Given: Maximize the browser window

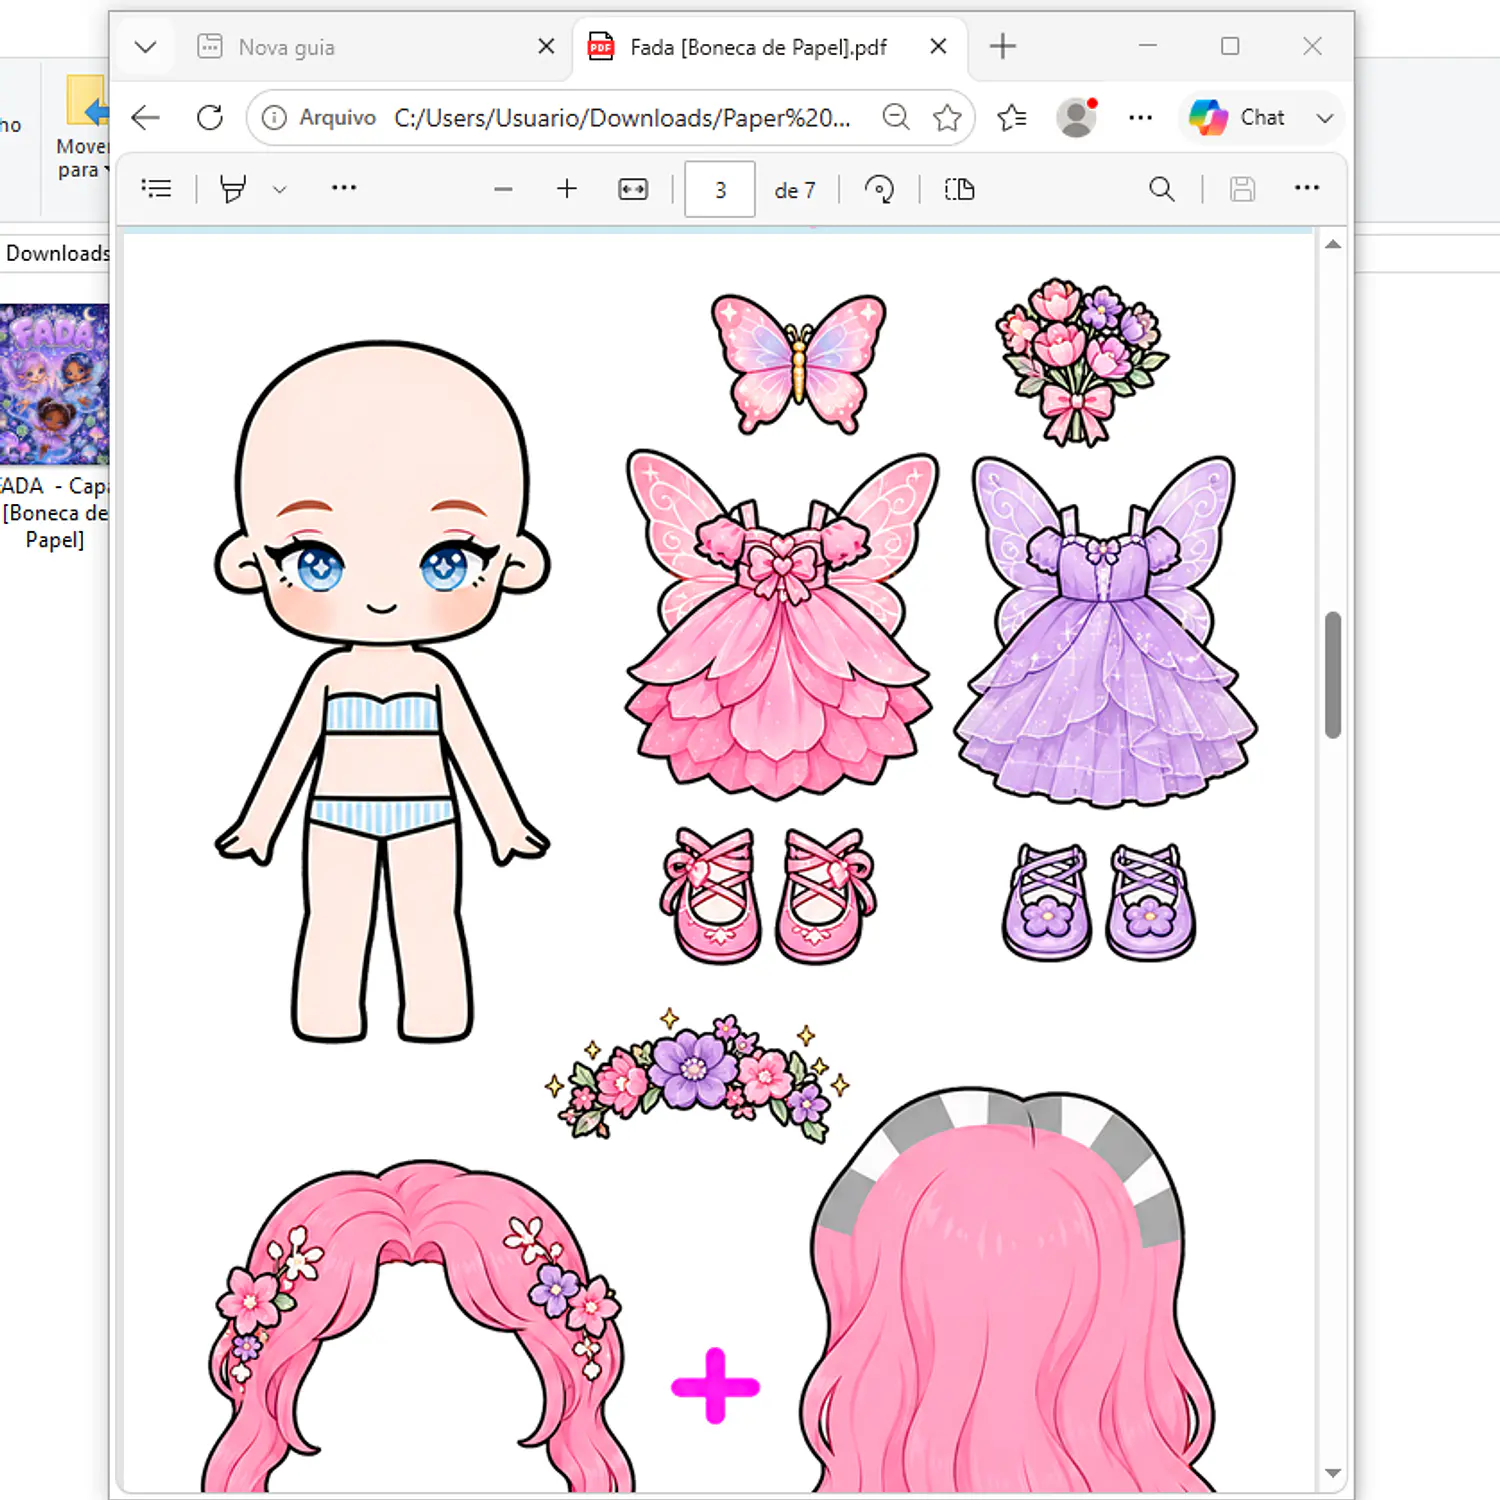Looking at the screenshot, I should (1230, 46).
